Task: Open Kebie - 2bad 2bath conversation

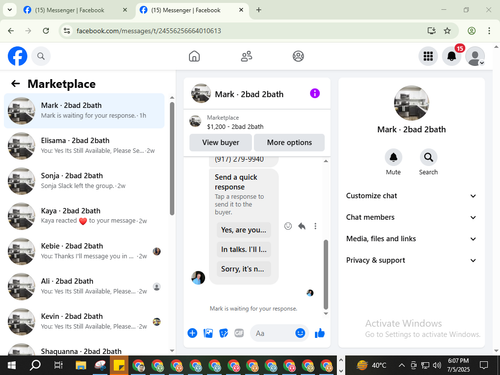Action: click(x=84, y=251)
